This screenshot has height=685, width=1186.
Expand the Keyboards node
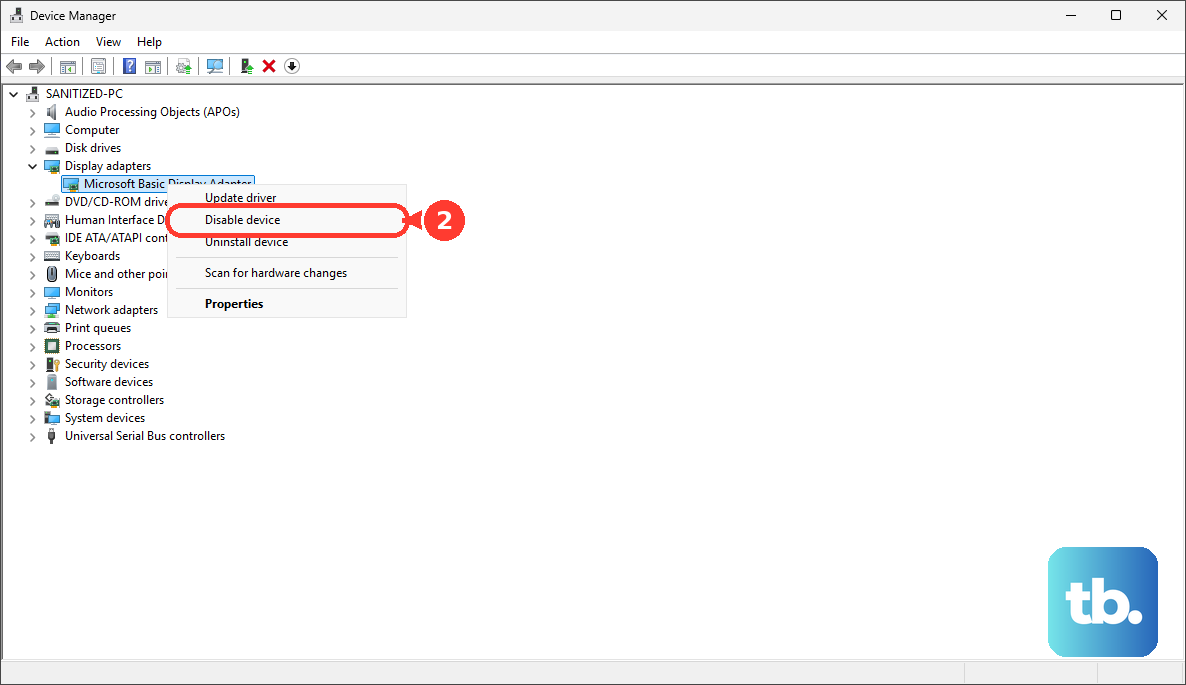tap(32, 256)
